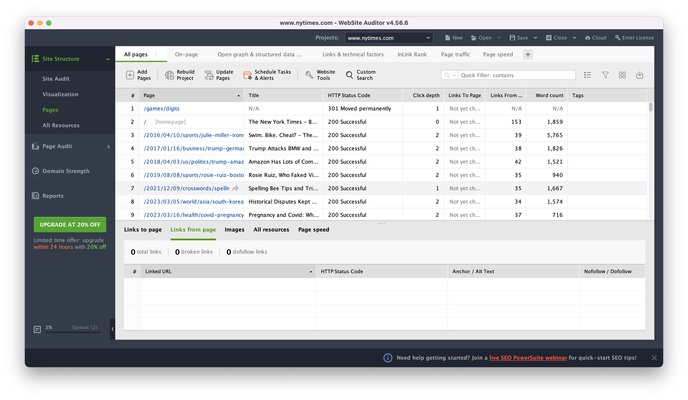Viewport: 688px width, 400px height.
Task: Select Images bottom tab
Action: [234, 229]
